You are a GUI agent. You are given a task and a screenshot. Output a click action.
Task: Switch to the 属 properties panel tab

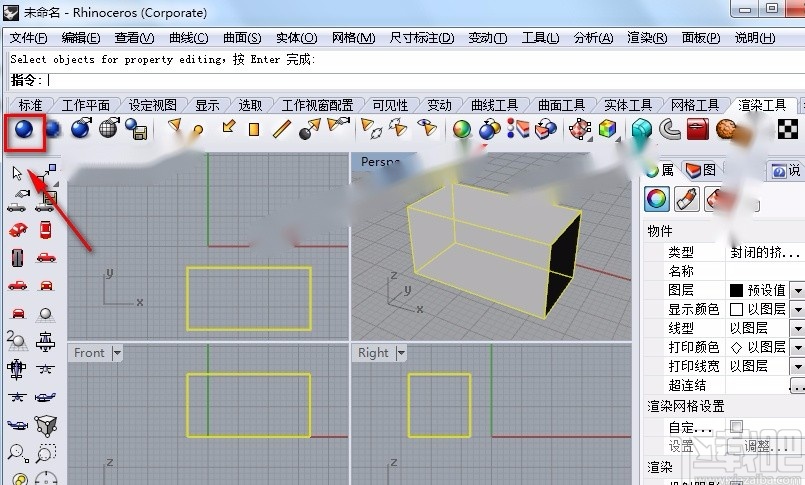[x=661, y=170]
